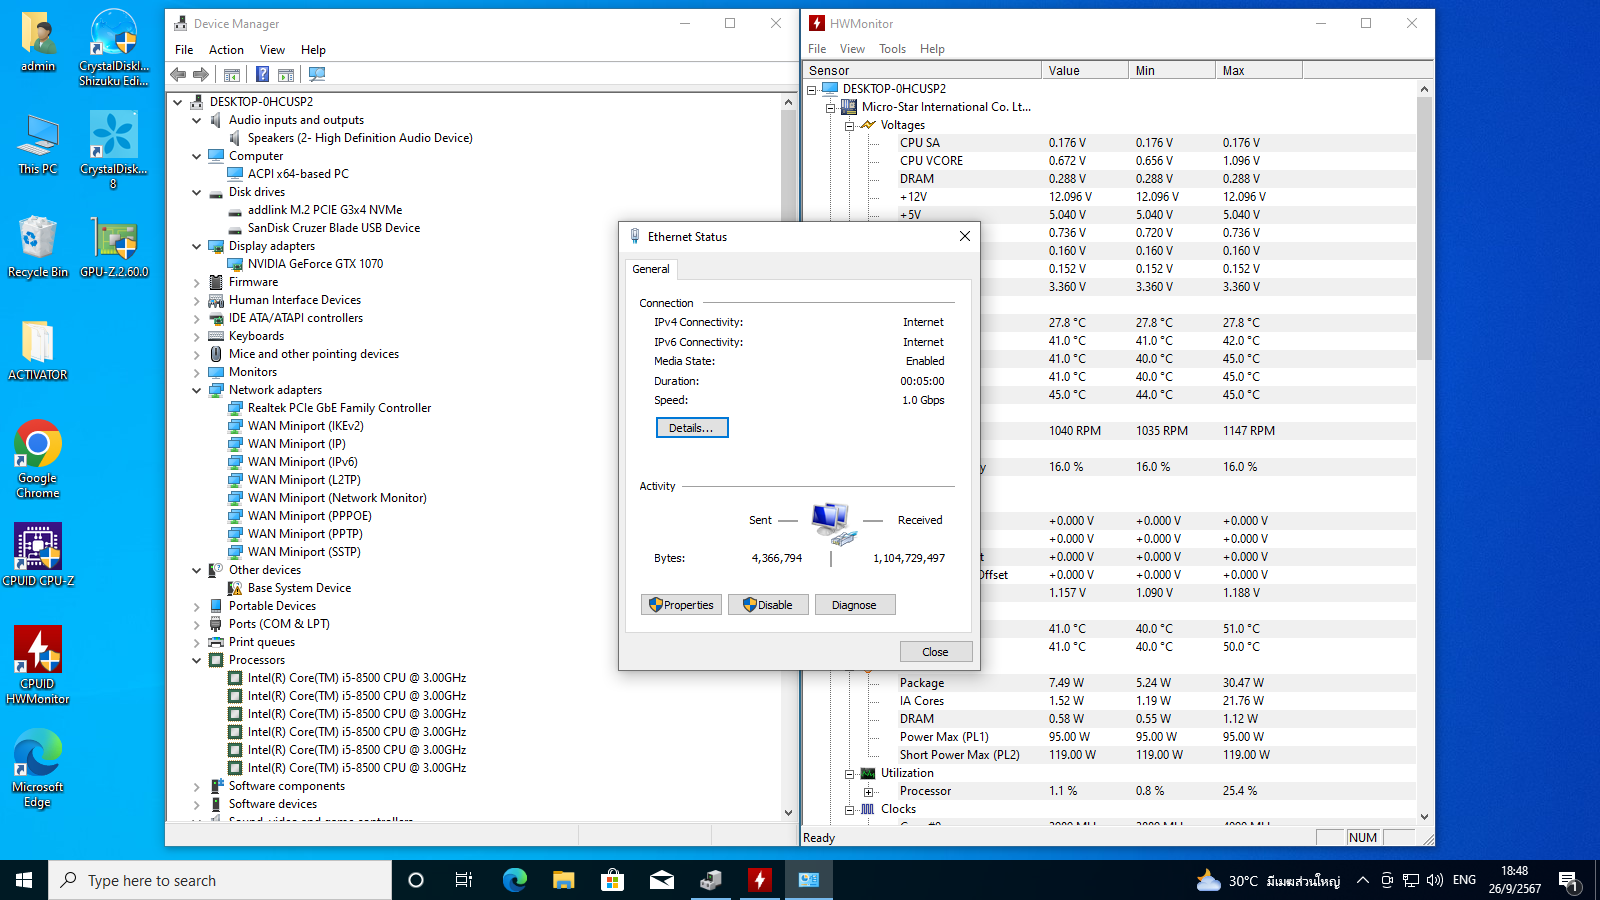Select Google Chrome desktop shortcut
The width and height of the screenshot is (1600, 900).
(38, 459)
